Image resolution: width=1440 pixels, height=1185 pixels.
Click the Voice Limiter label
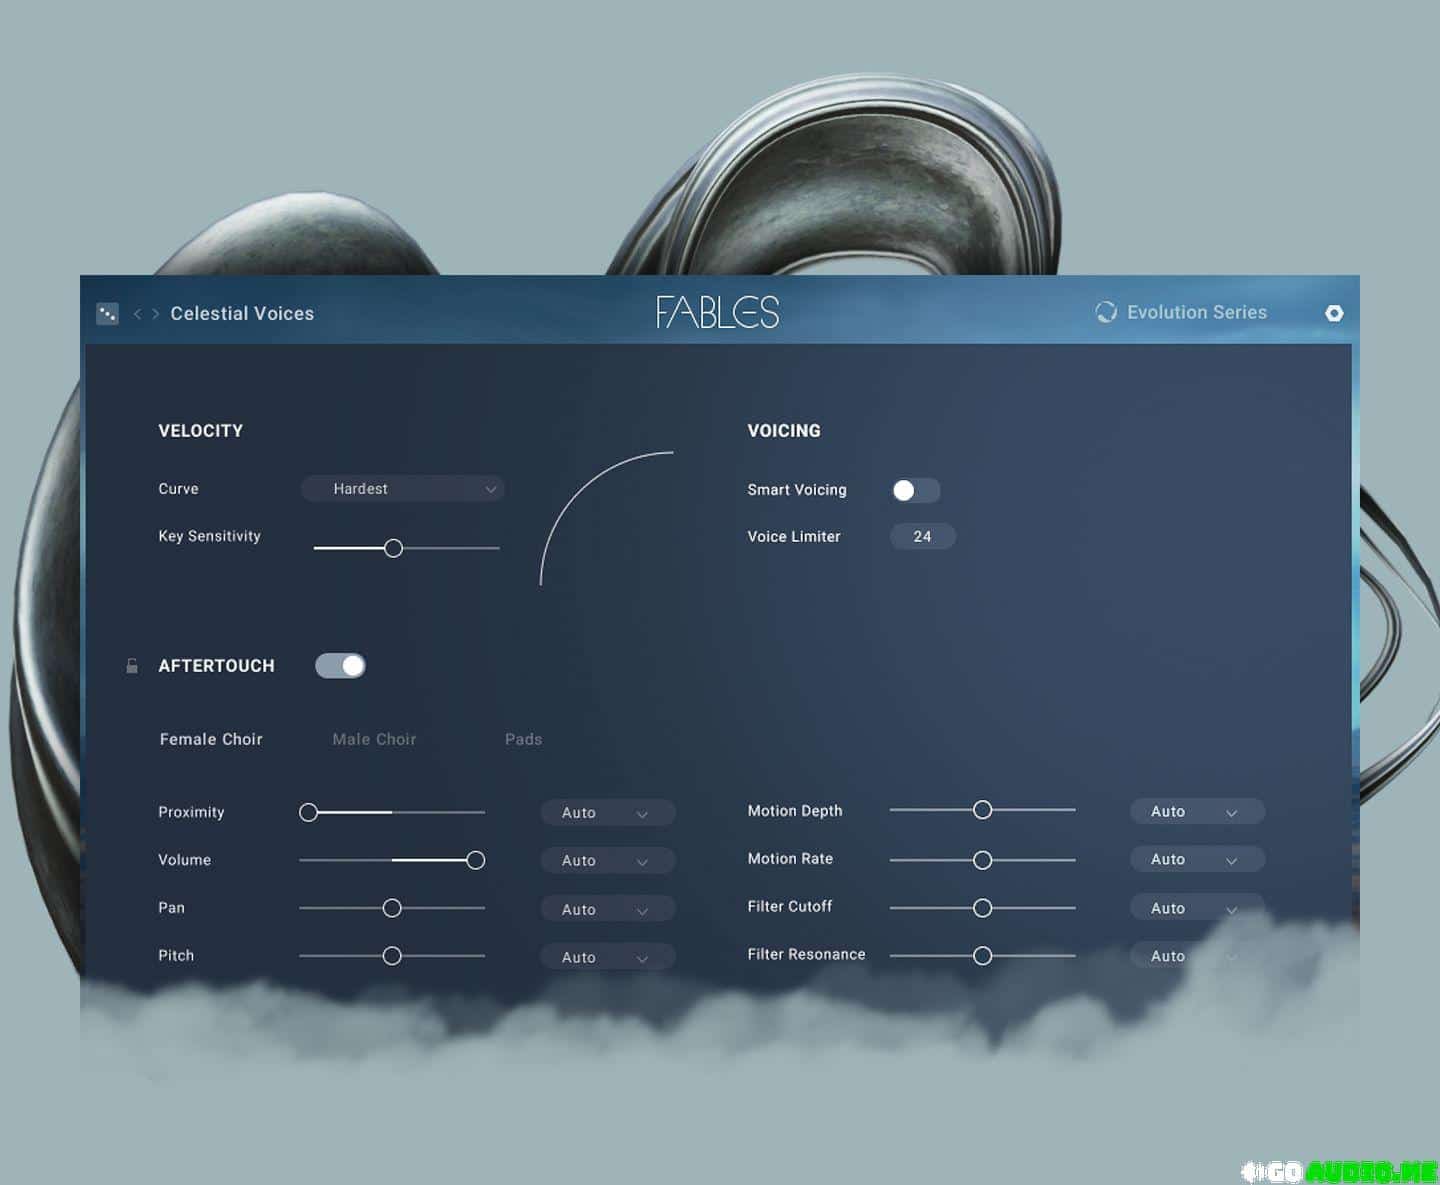click(794, 537)
